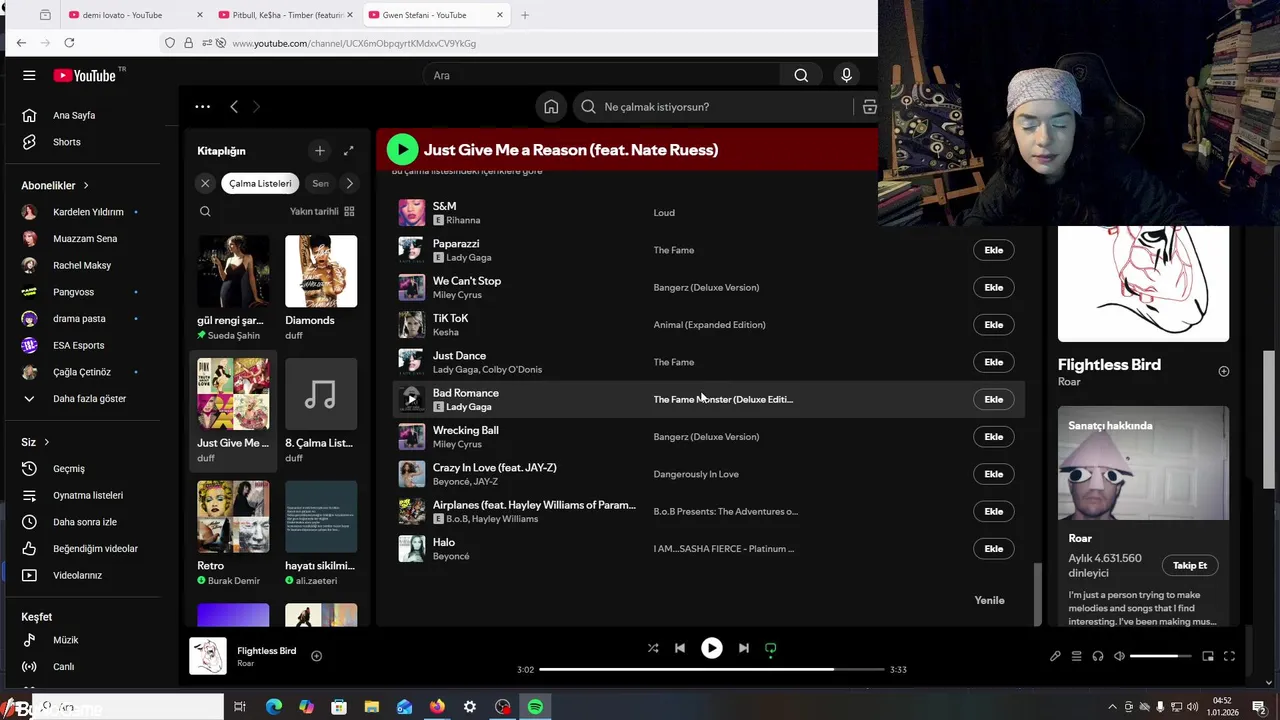Click the YouTube Ara search field
1280x720 pixels.
pyautogui.click(x=602, y=75)
